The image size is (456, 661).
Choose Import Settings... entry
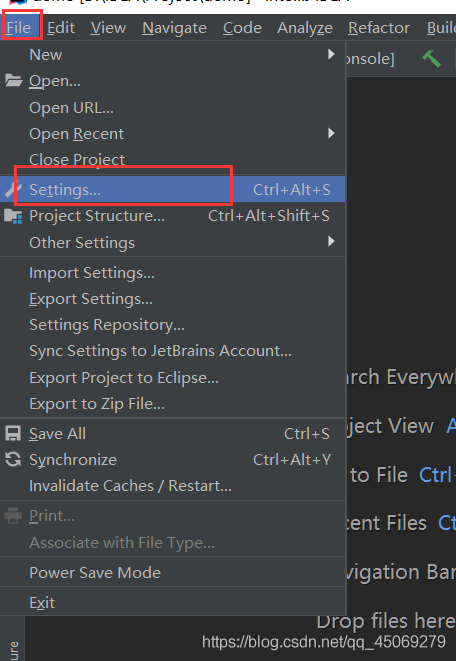(x=92, y=273)
